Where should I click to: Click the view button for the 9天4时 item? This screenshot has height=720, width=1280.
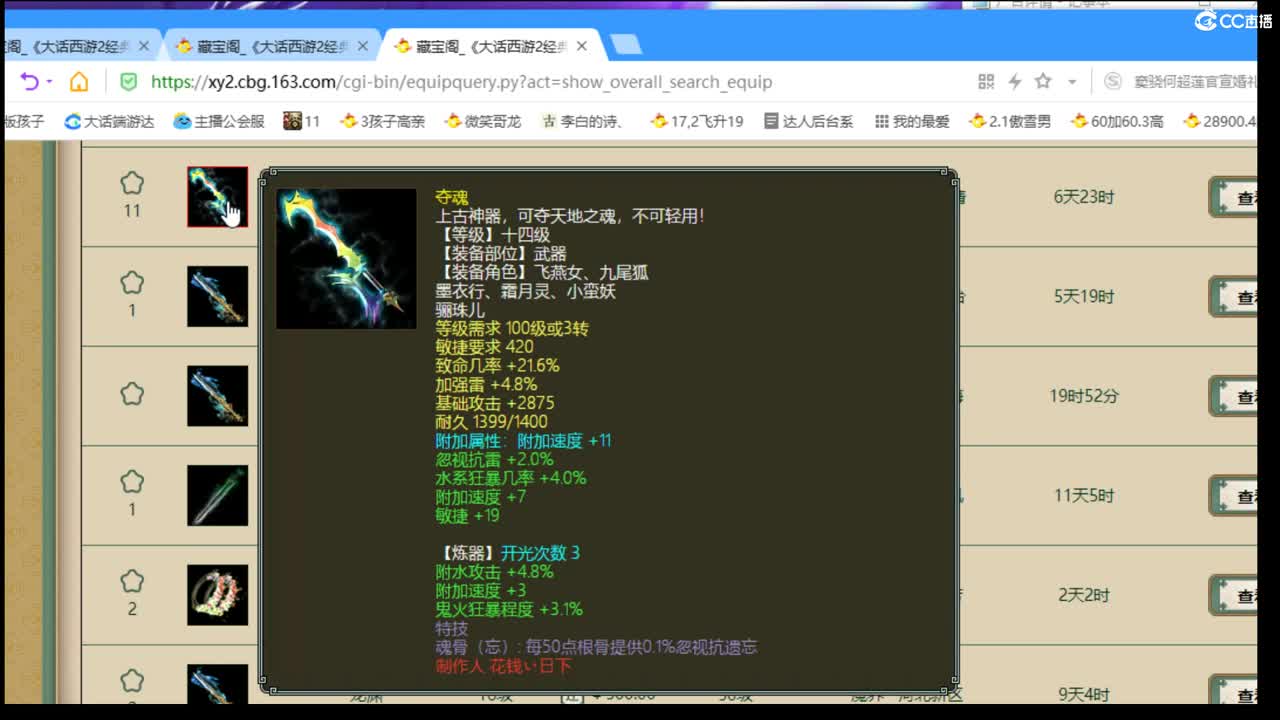pyautogui.click(x=1234, y=690)
